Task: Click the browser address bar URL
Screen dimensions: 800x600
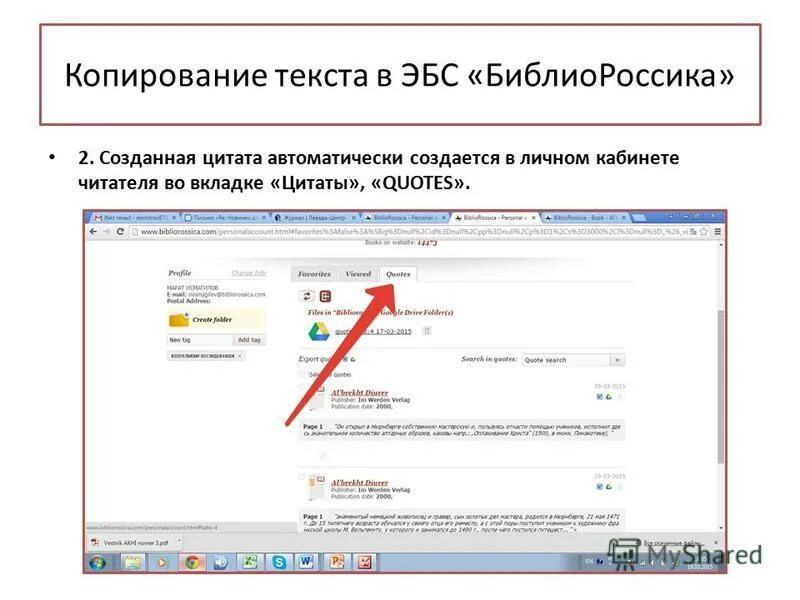Action: pyautogui.click(x=413, y=232)
